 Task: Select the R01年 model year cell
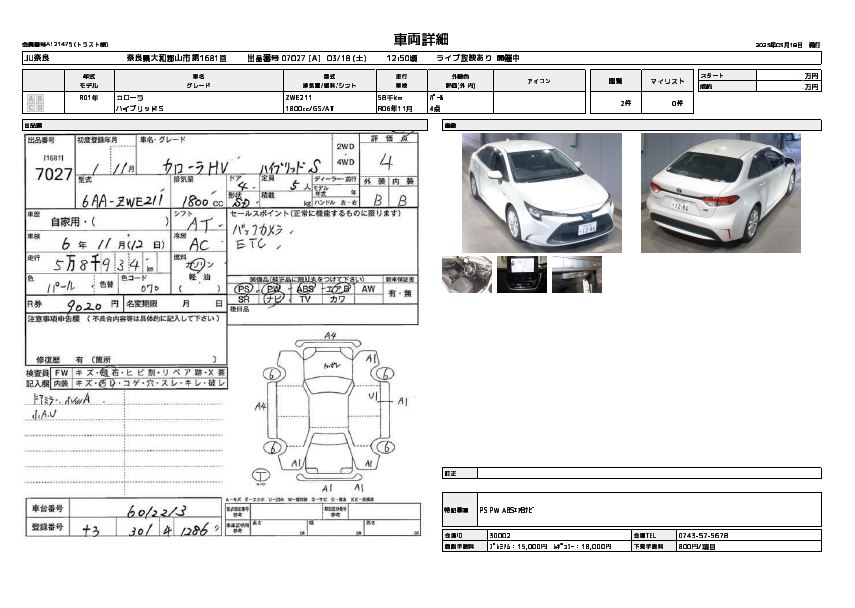(x=89, y=98)
